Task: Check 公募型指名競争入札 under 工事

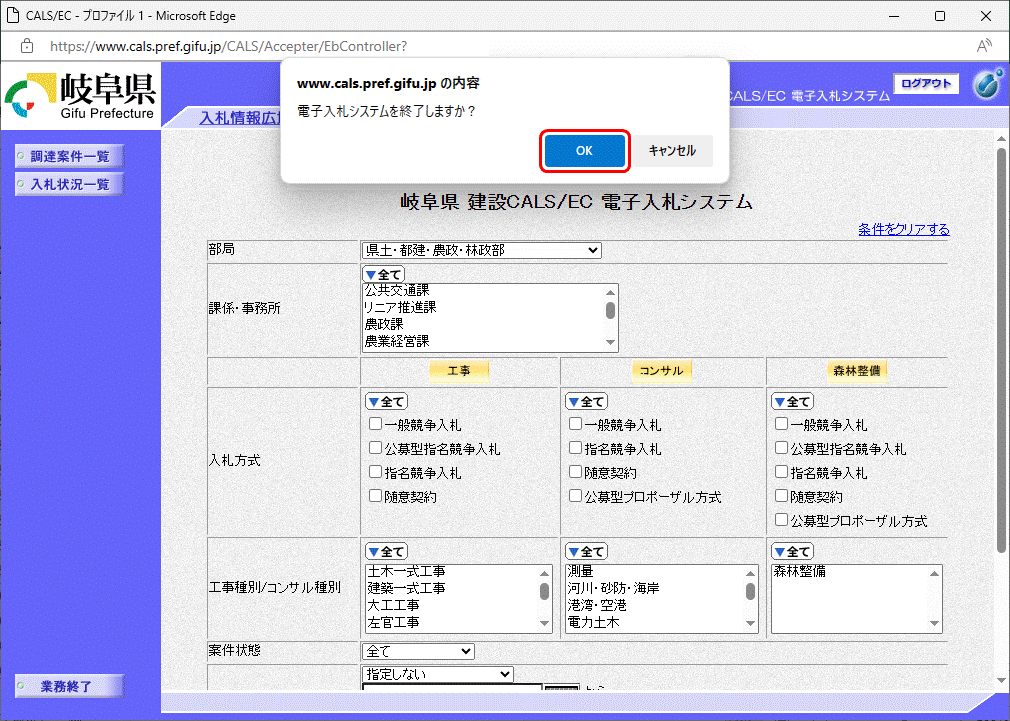Action: [376, 448]
